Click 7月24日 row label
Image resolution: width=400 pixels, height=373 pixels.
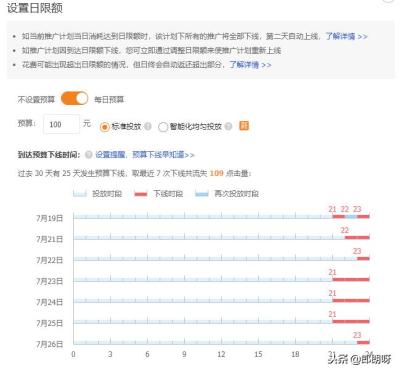pyautogui.click(x=50, y=302)
